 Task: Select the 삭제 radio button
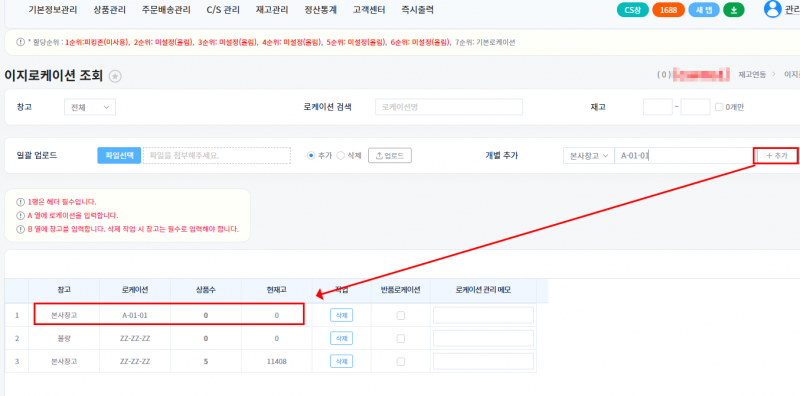tap(340, 156)
